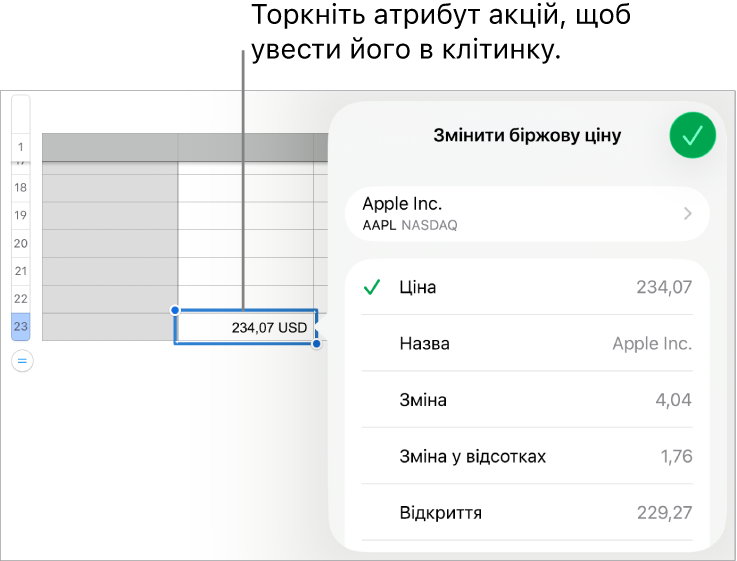Click the green check next to Ціна

tap(372, 287)
